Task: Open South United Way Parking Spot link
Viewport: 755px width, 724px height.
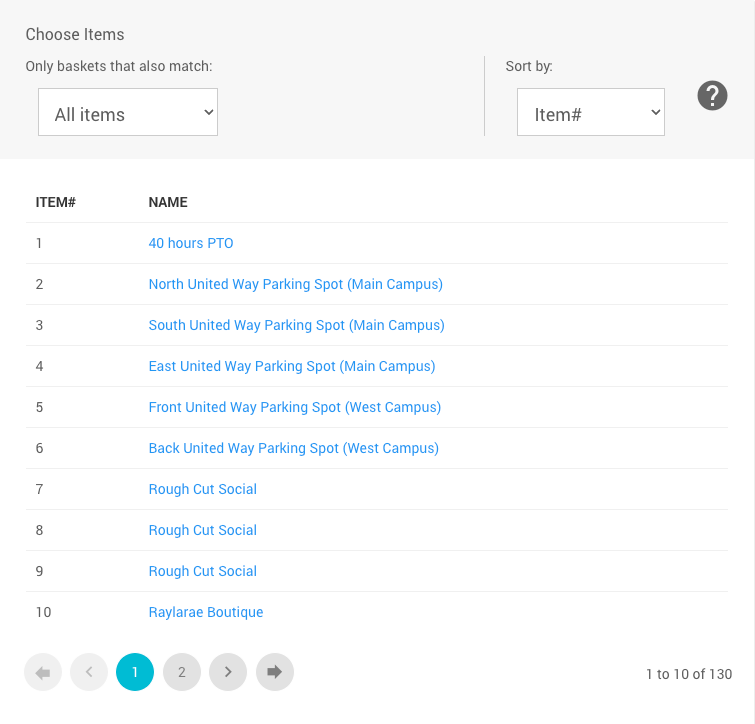Action: 296,325
